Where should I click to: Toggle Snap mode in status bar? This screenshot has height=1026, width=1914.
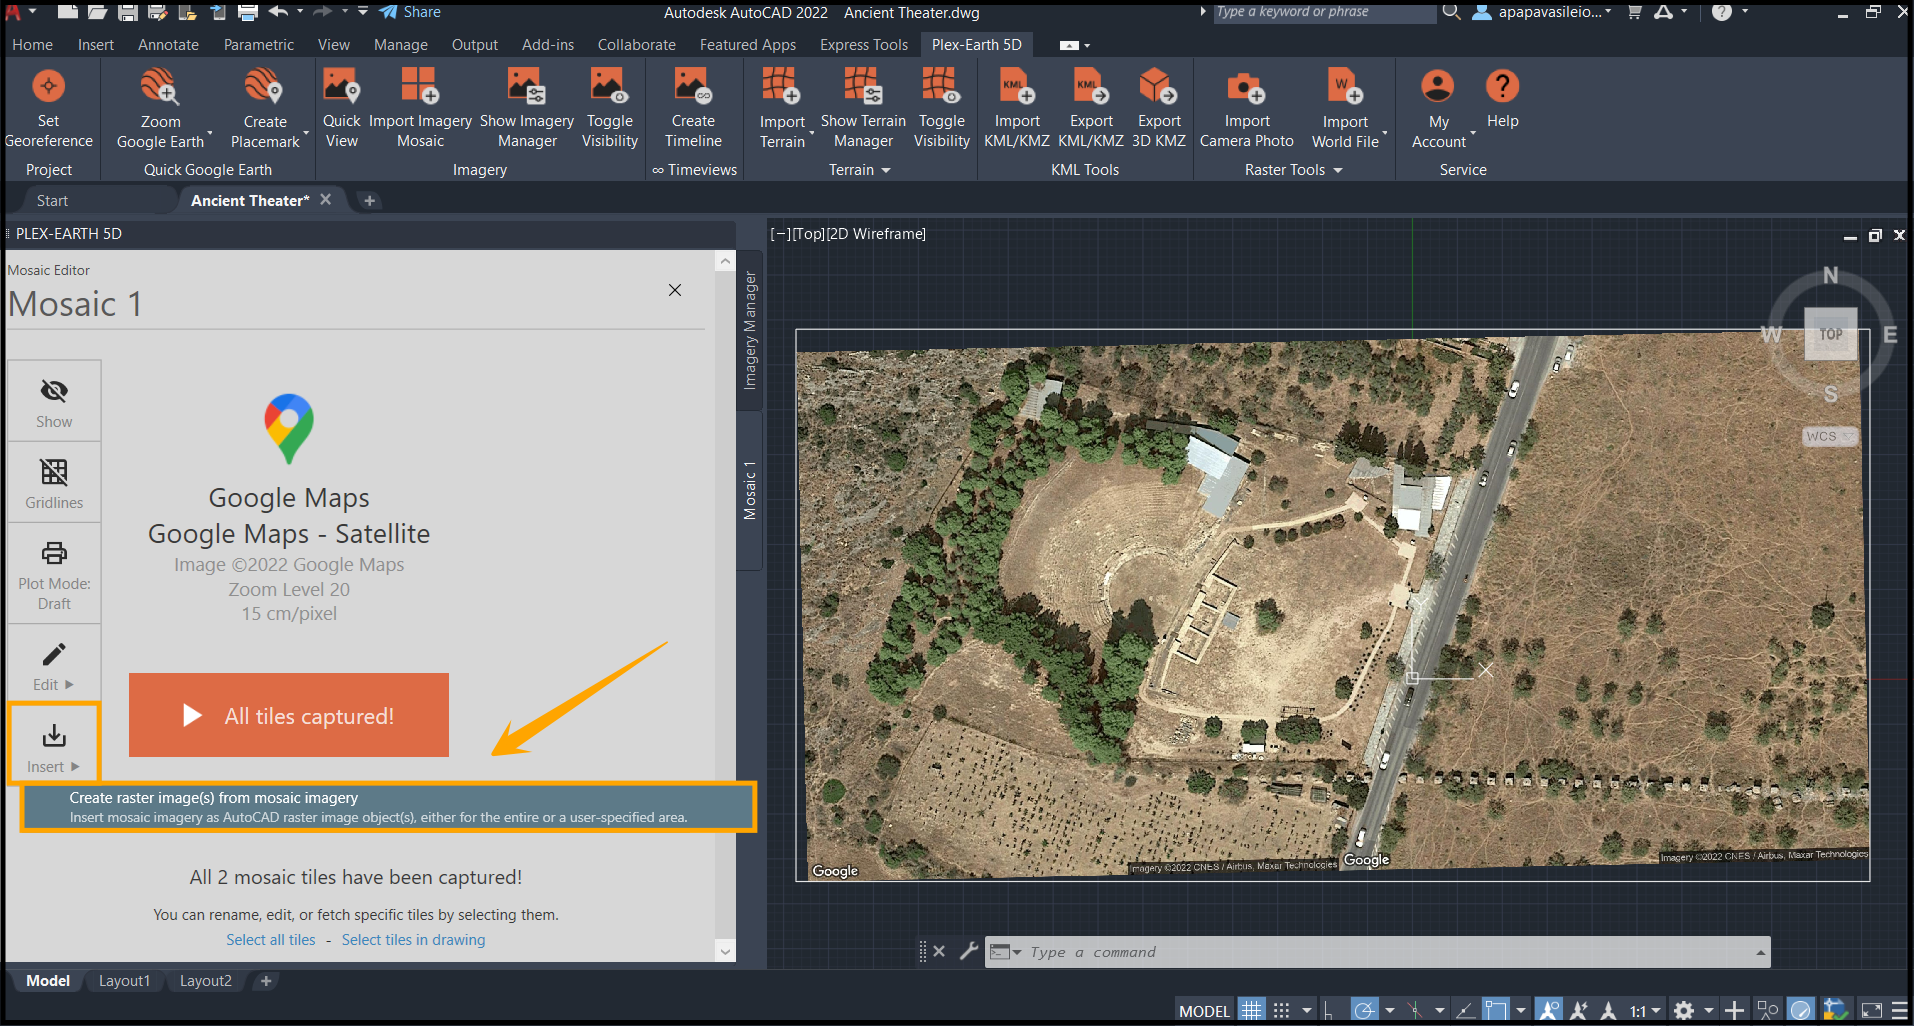pos(1281,1010)
